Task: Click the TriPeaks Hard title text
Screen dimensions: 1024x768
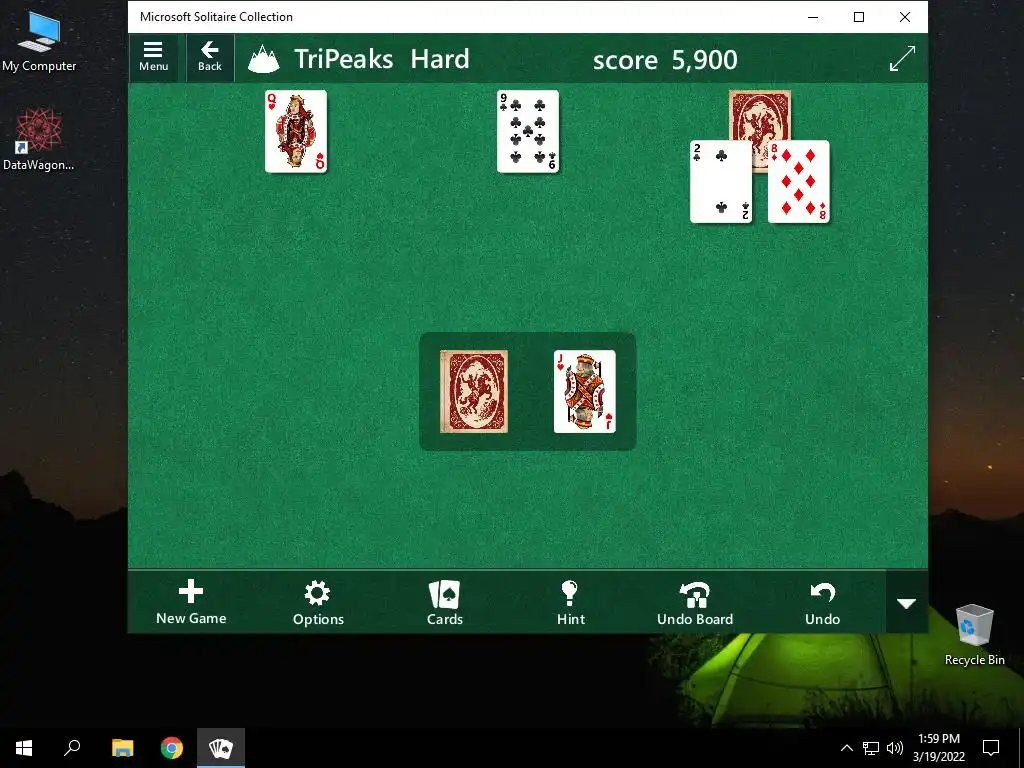Action: click(381, 59)
